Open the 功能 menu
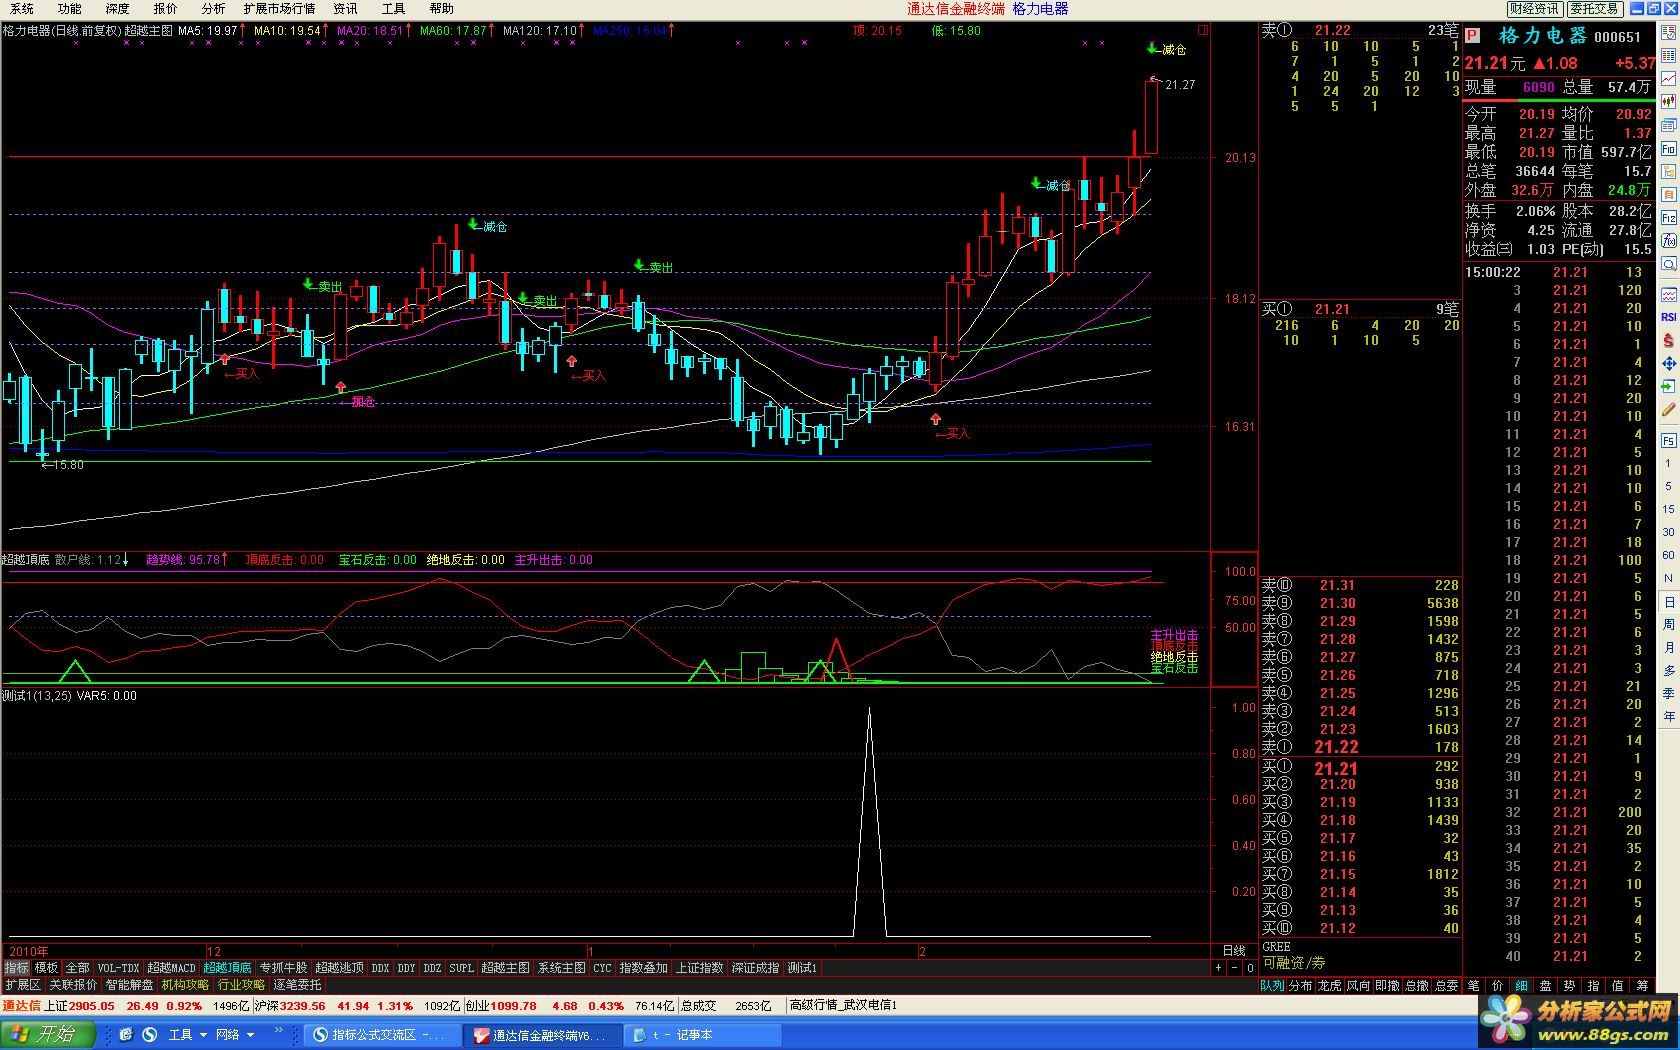The height and width of the screenshot is (1050, 1680). coord(69,8)
